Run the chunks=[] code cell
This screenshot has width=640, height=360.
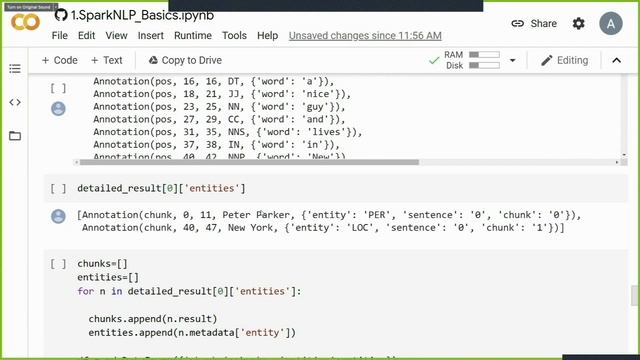pos(58,264)
